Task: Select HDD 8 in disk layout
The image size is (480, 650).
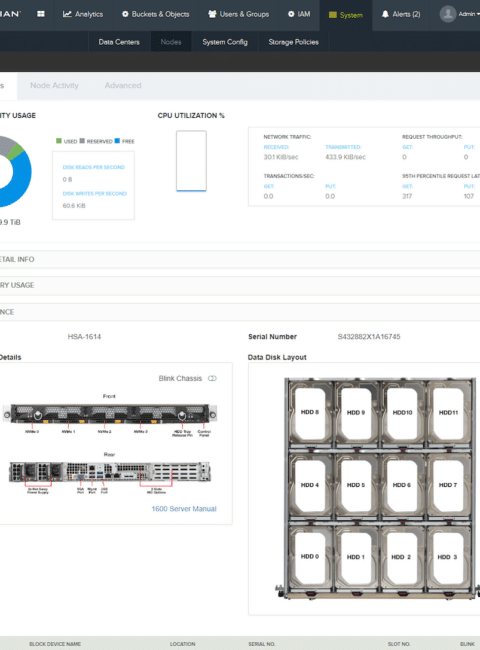Action: point(310,412)
